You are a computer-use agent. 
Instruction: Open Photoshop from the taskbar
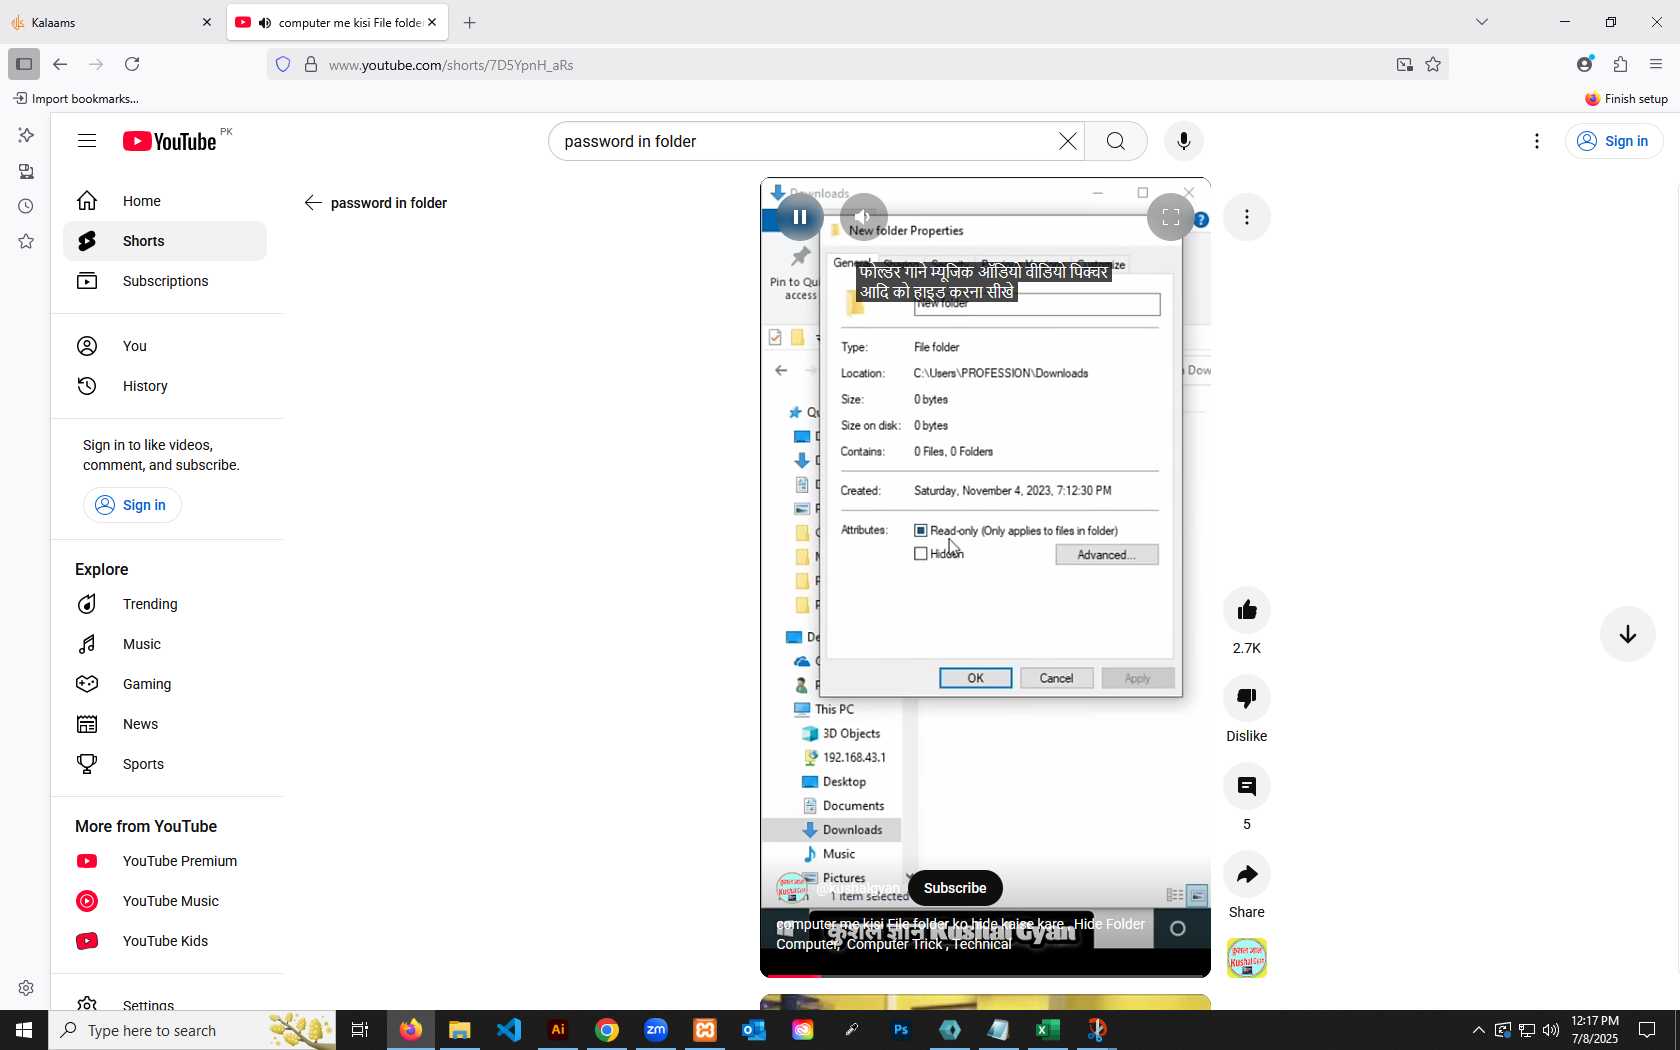tap(901, 1030)
